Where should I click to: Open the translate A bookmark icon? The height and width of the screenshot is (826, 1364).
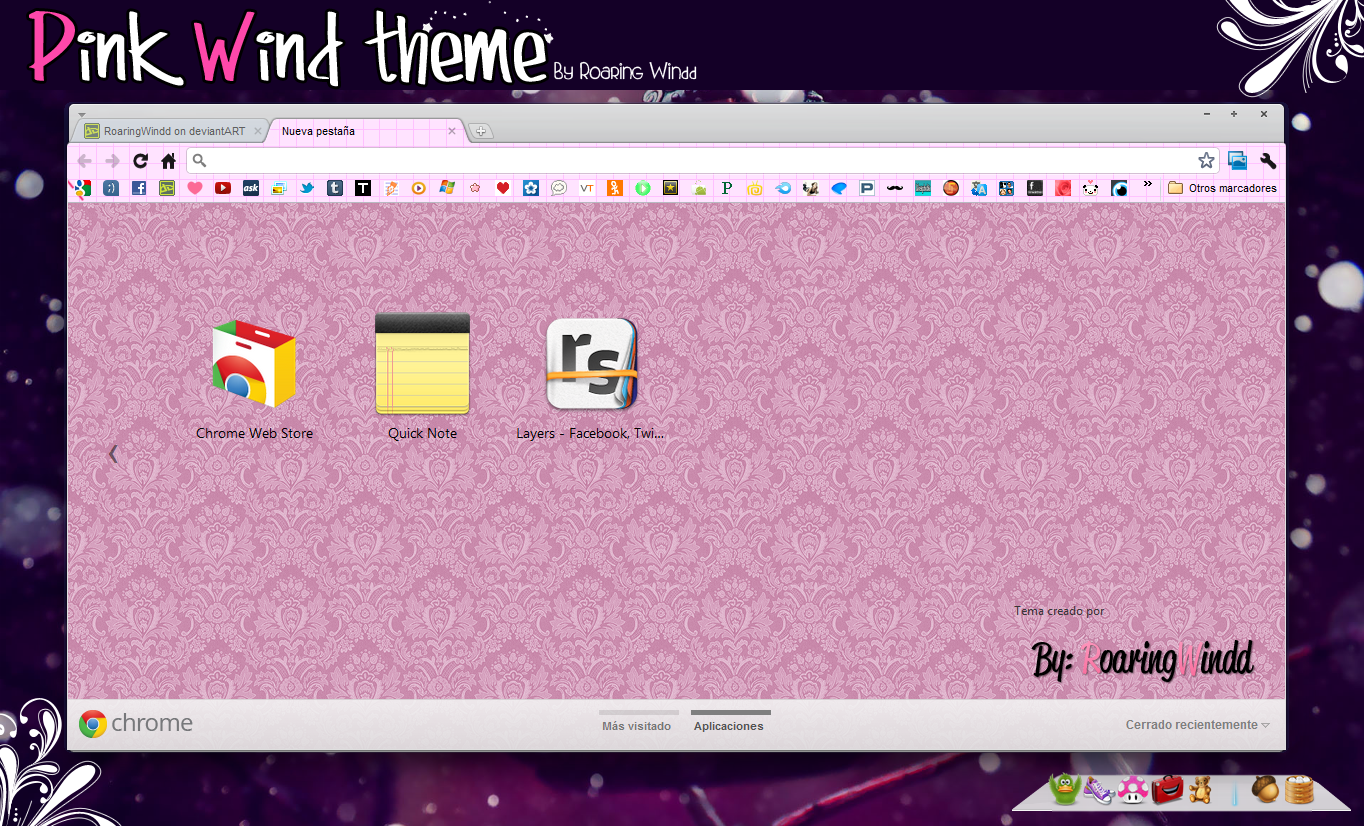click(979, 187)
